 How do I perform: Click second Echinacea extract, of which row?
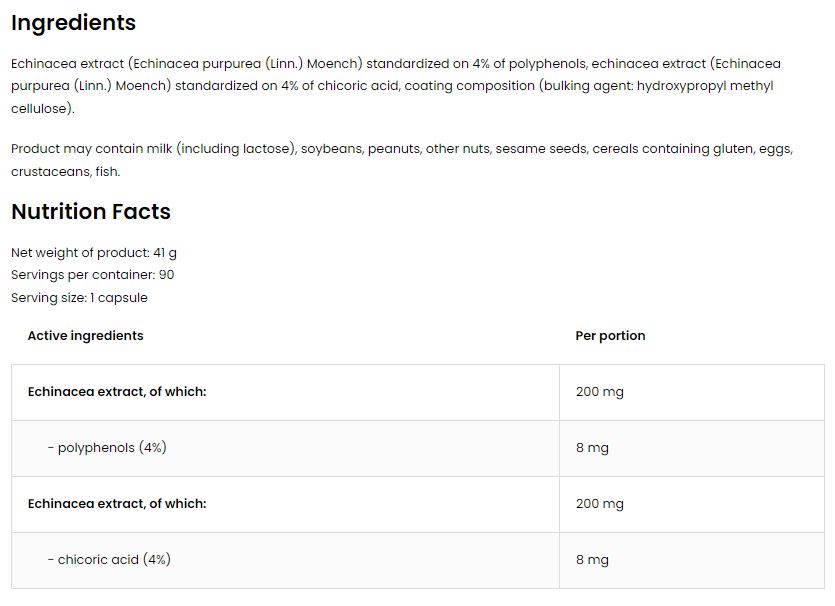point(418,504)
